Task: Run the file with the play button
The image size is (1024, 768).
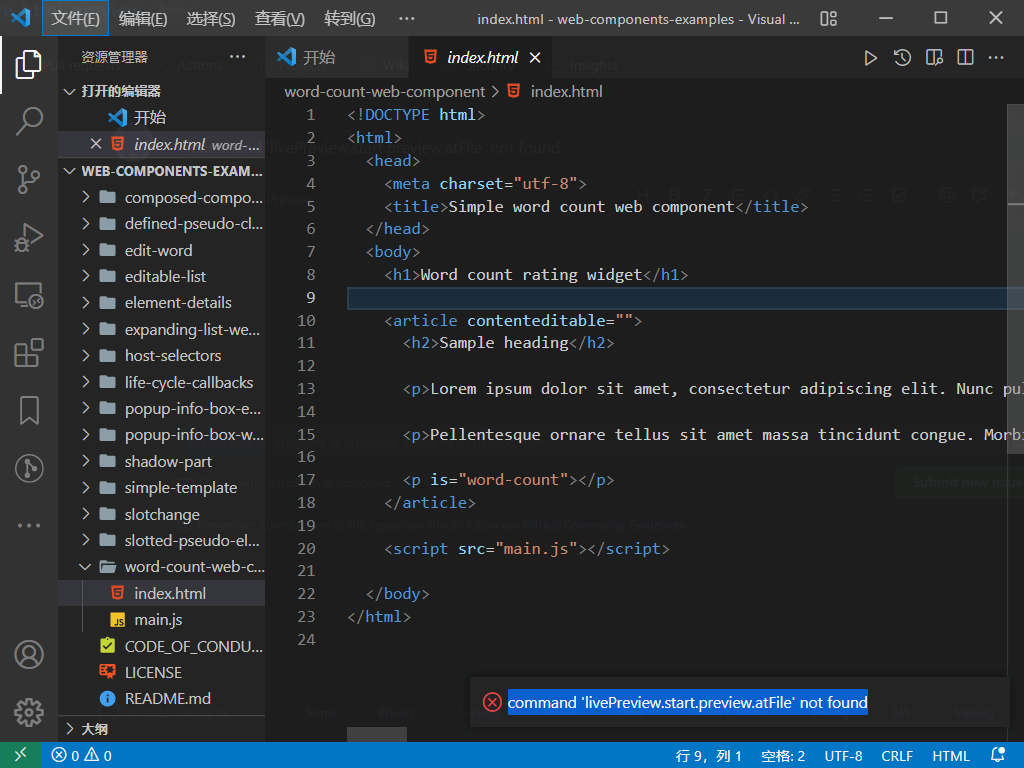Action: [x=870, y=58]
